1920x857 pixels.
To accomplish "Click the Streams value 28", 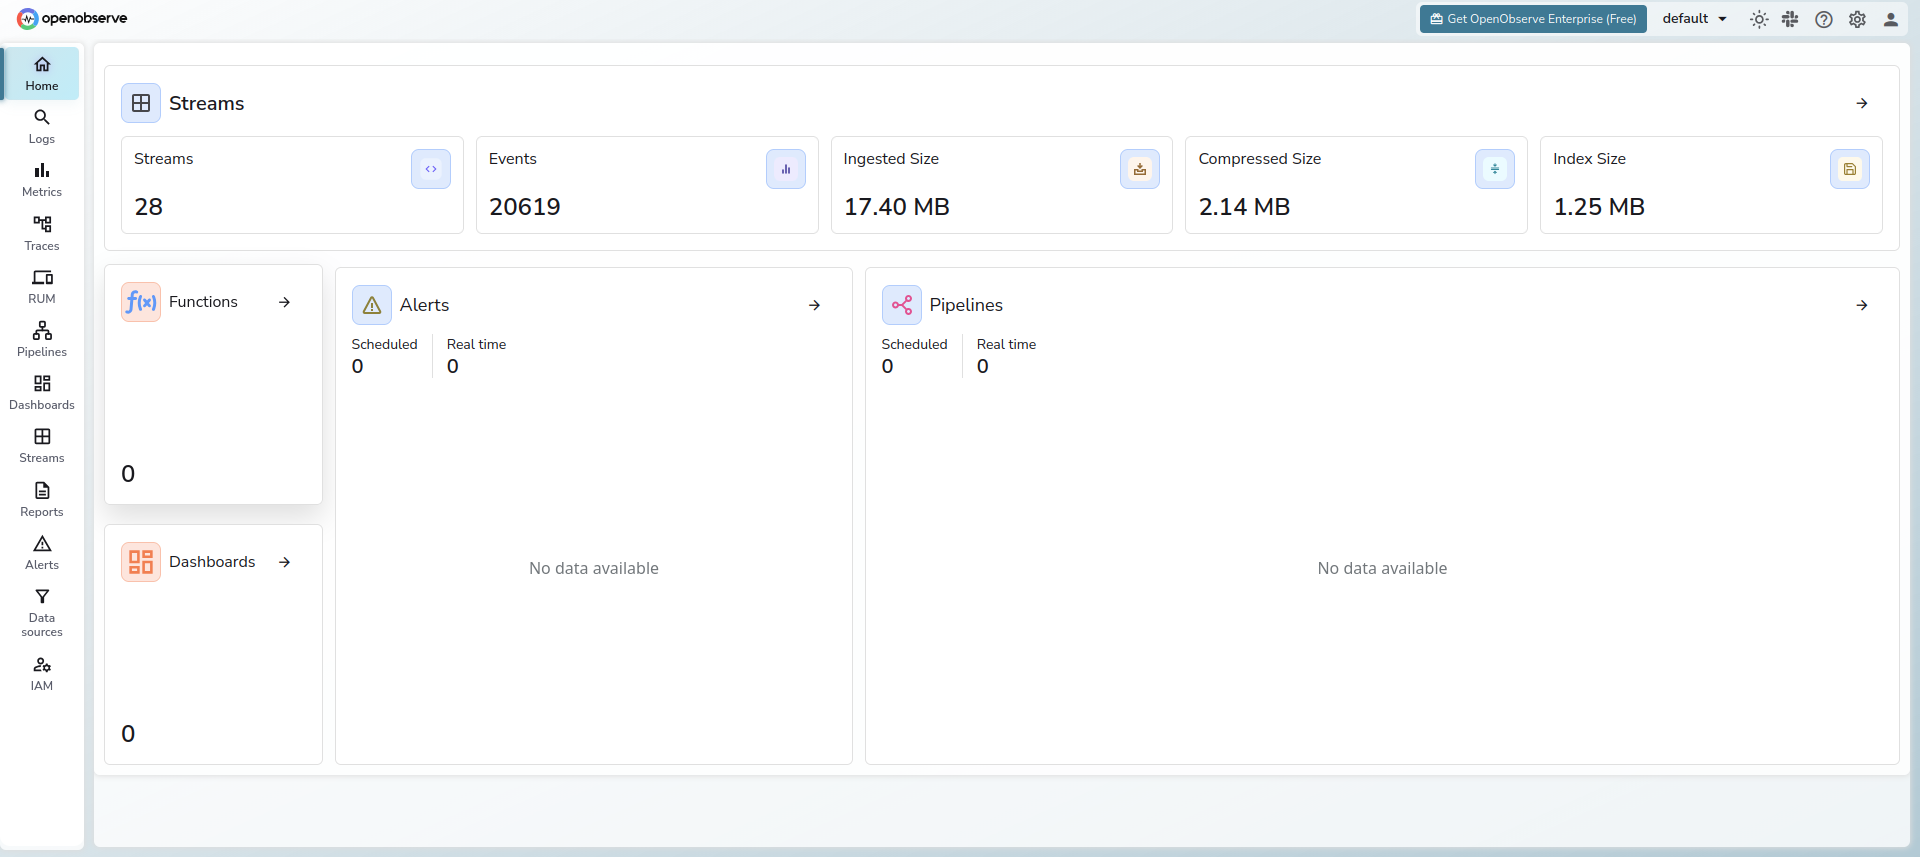I will [149, 207].
